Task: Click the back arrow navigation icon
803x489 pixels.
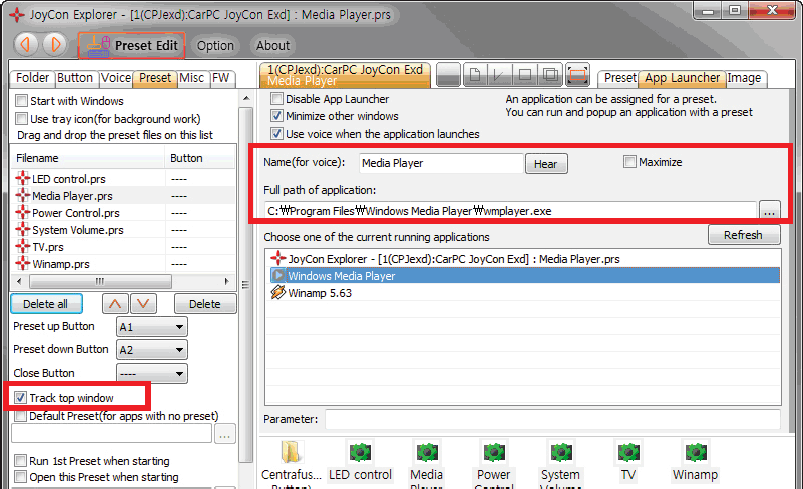Action: [26, 45]
